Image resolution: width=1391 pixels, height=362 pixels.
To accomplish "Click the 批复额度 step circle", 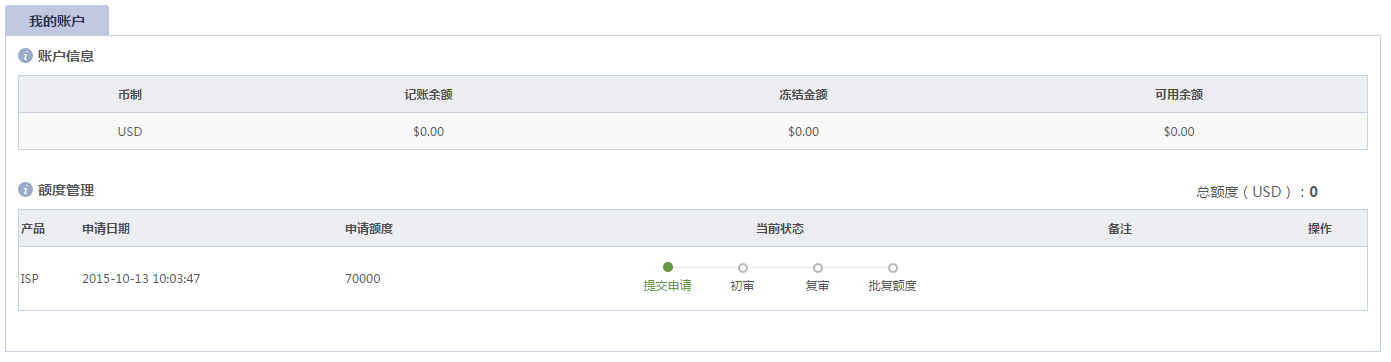I will coord(893,268).
